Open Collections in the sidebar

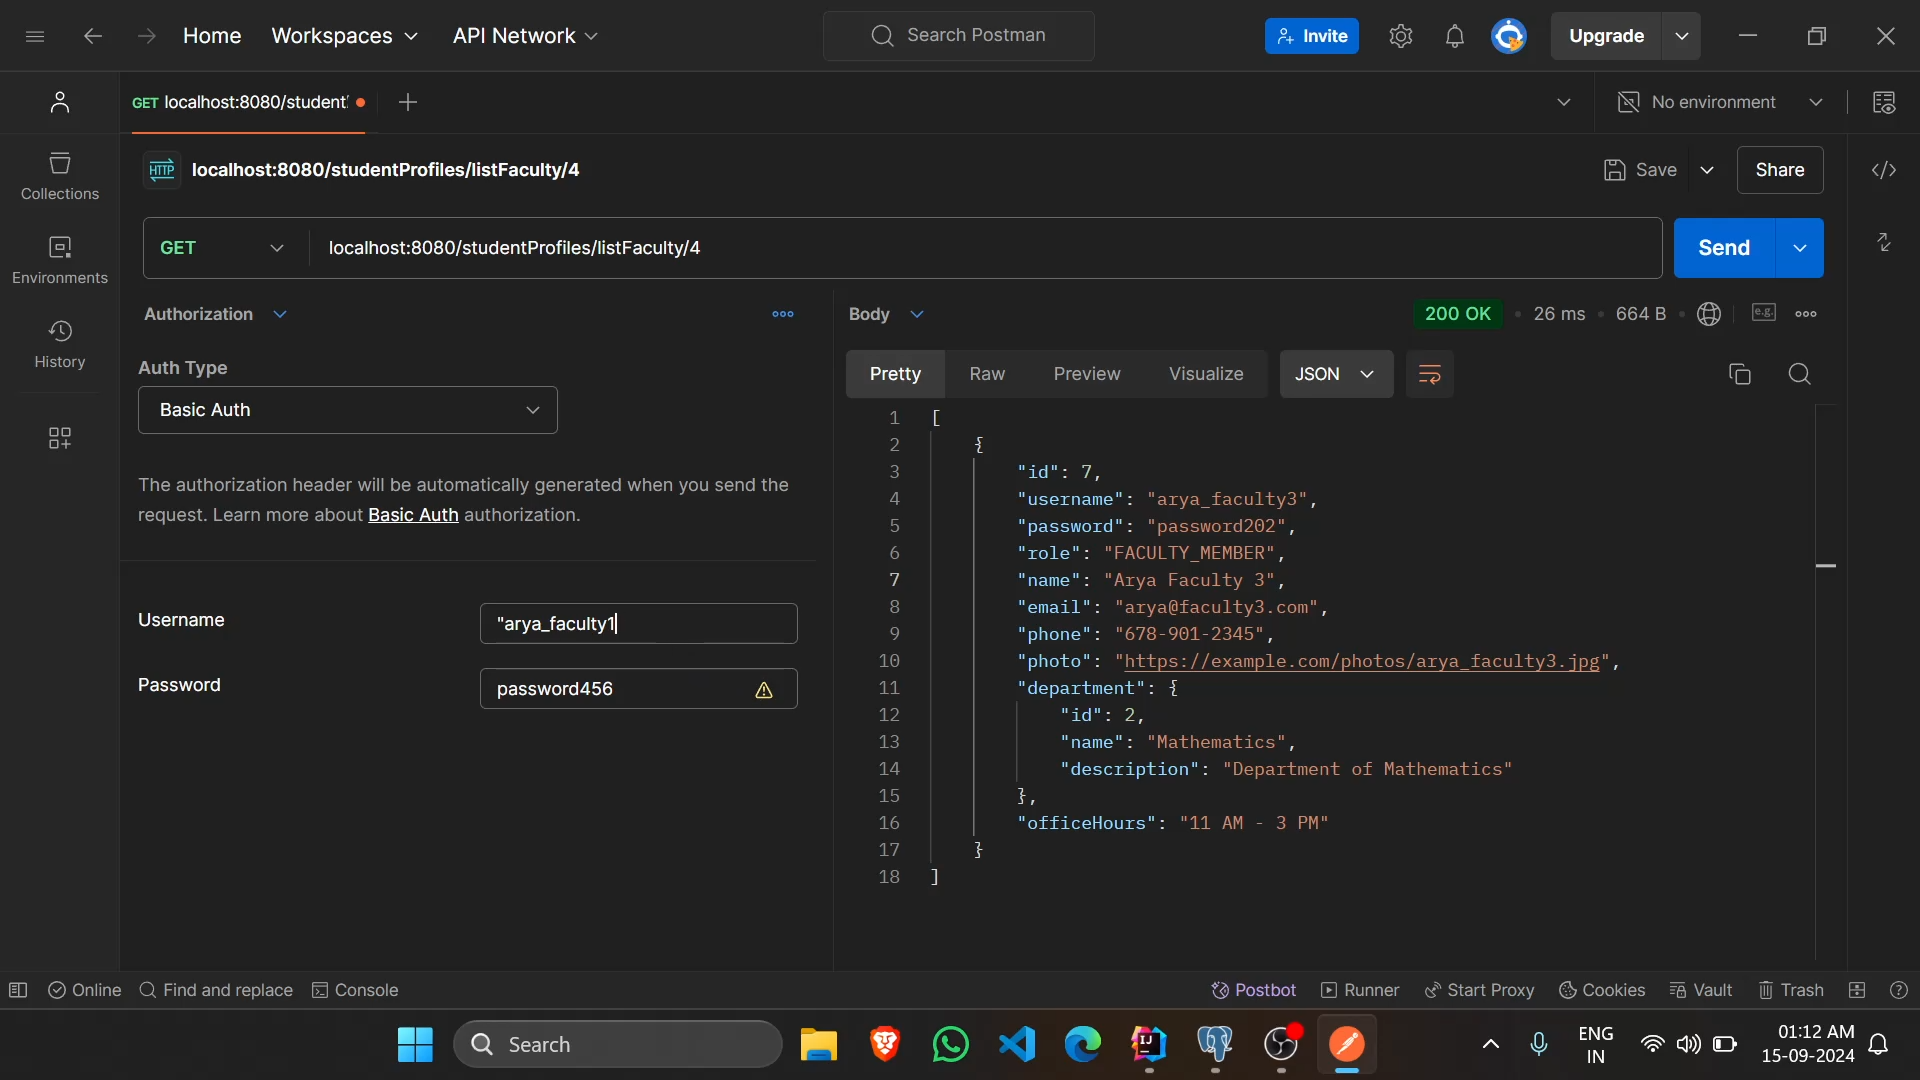pyautogui.click(x=60, y=176)
